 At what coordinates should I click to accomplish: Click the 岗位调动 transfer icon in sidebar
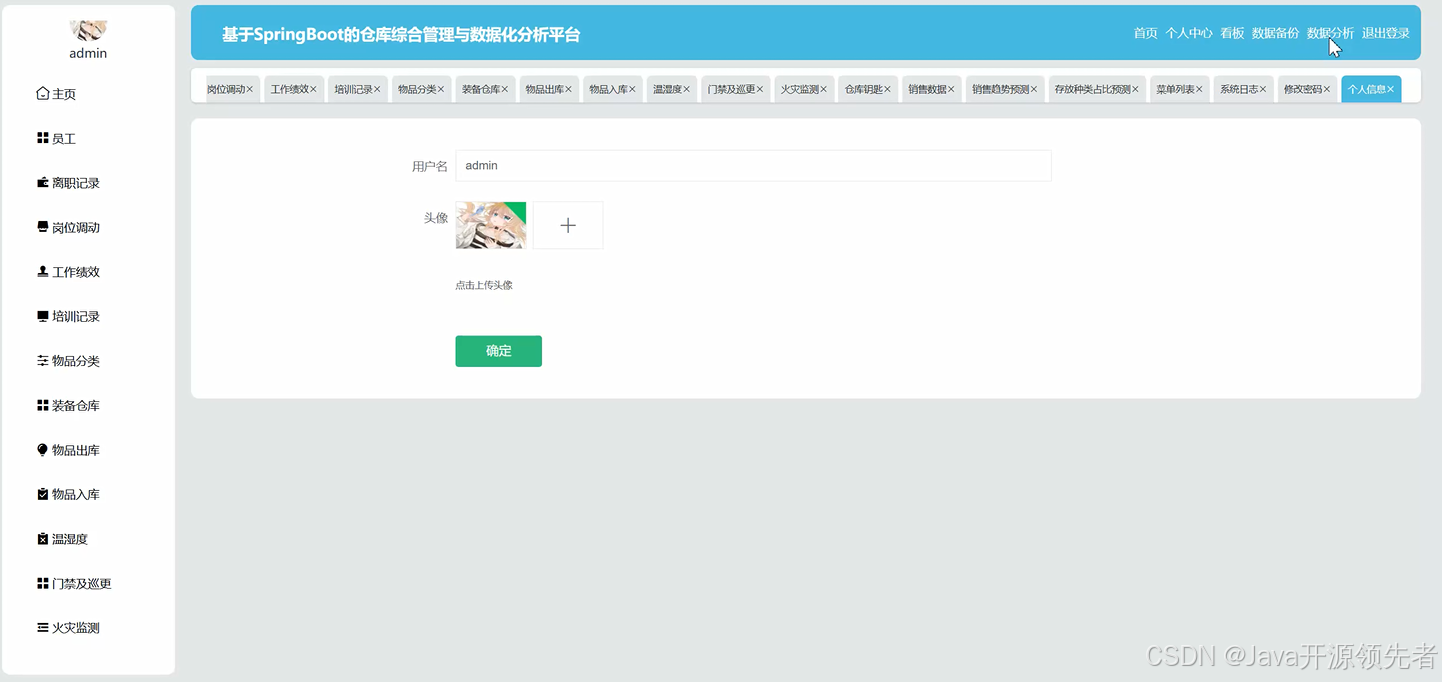[45, 227]
